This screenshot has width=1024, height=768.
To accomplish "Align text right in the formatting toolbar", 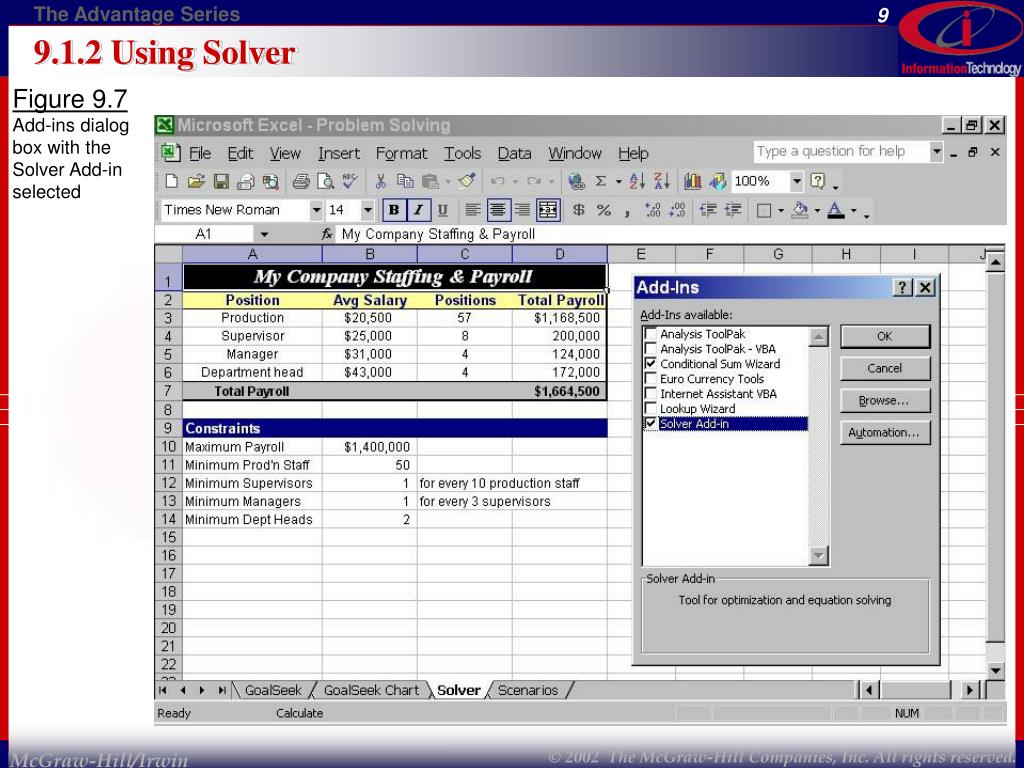I will tap(522, 210).
